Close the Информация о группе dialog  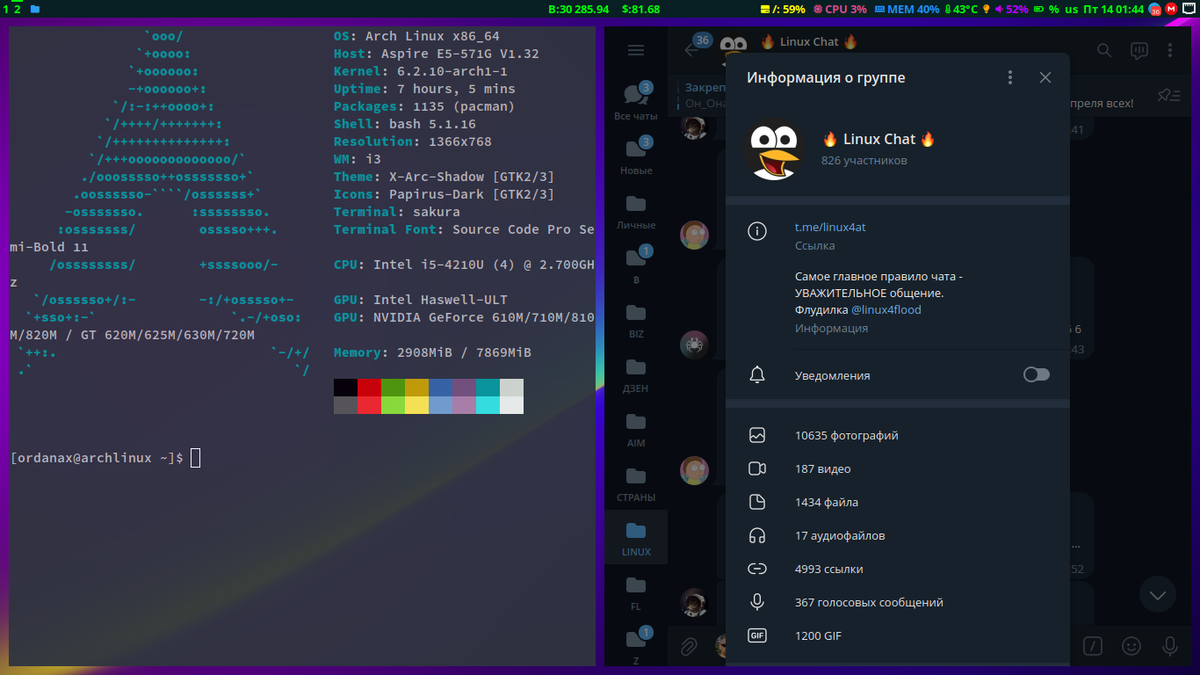click(1045, 77)
